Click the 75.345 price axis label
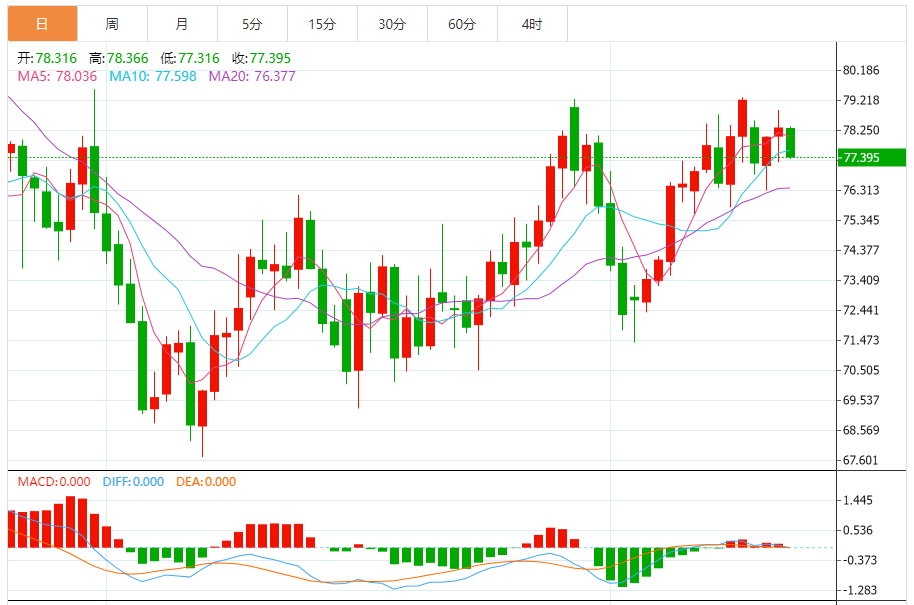Screen dimensions: 914x605 [861, 220]
